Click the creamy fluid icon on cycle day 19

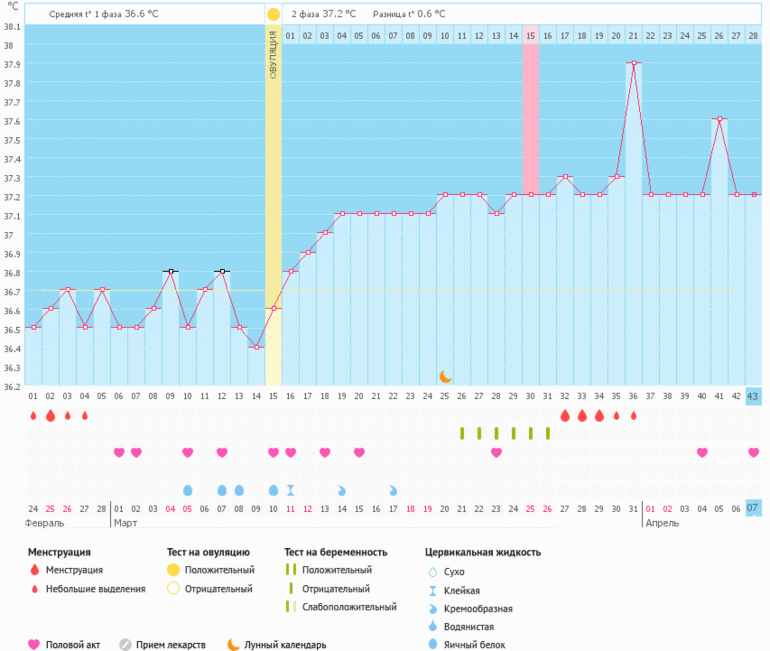click(x=342, y=490)
